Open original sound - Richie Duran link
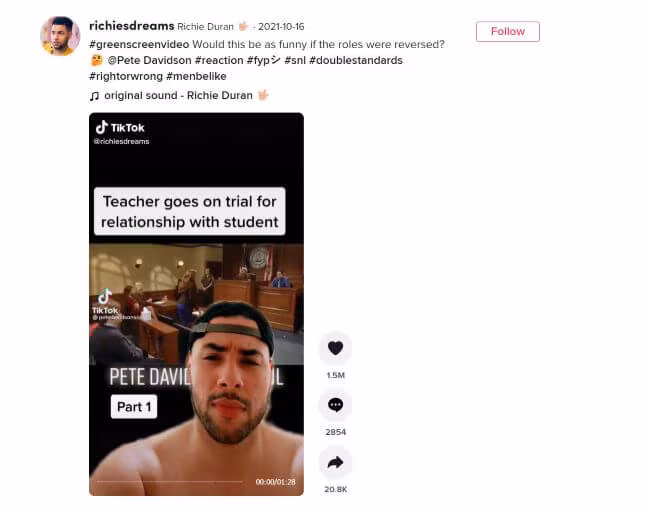650x512 pixels. click(x=178, y=96)
